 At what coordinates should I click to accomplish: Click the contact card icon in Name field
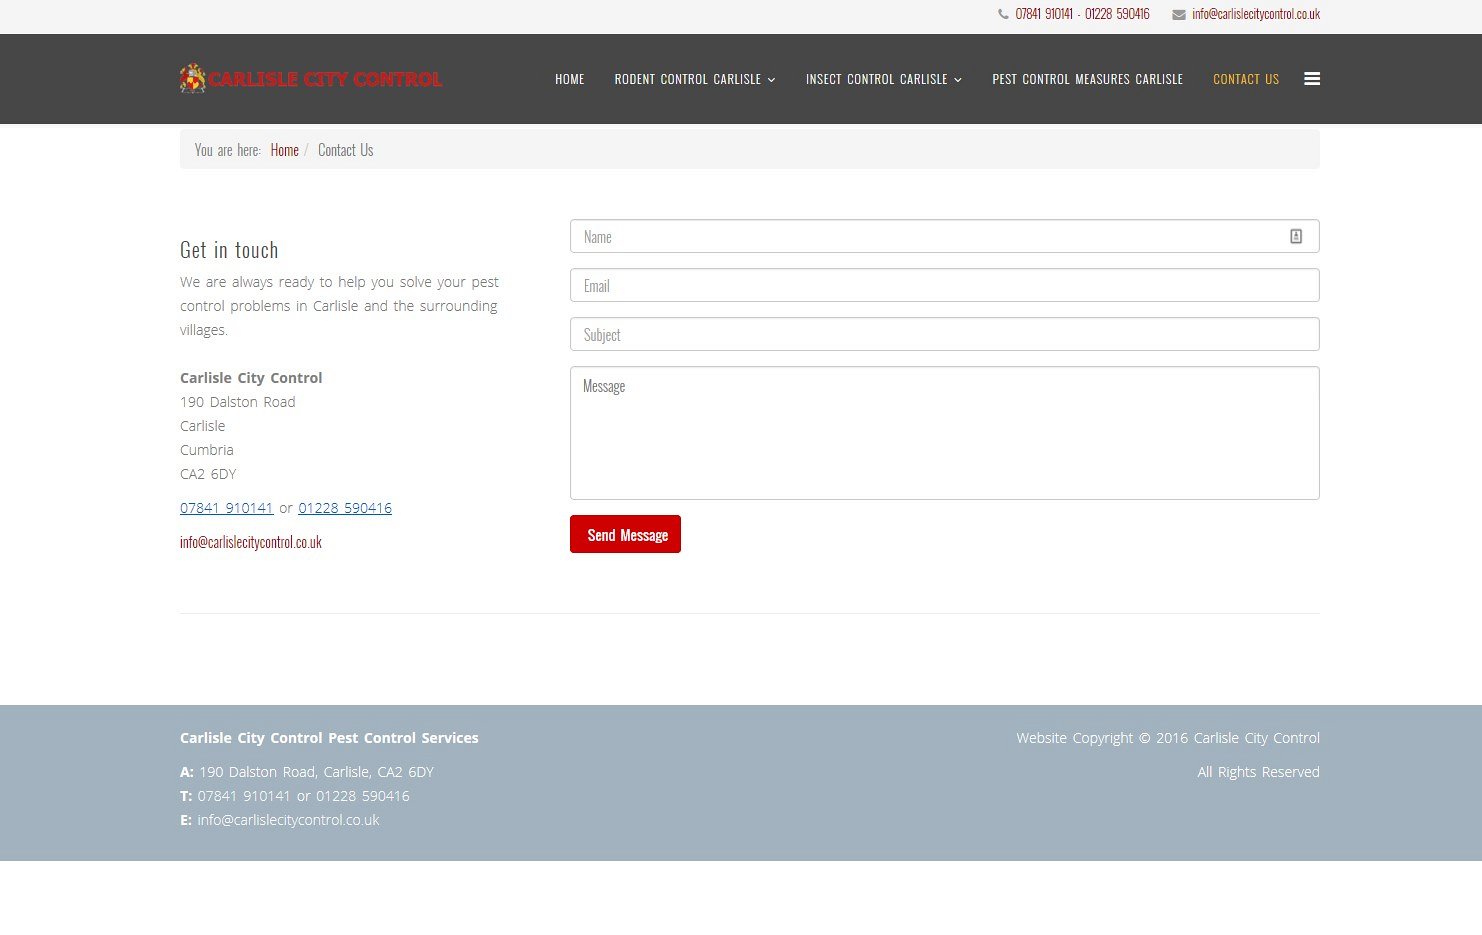1296,236
